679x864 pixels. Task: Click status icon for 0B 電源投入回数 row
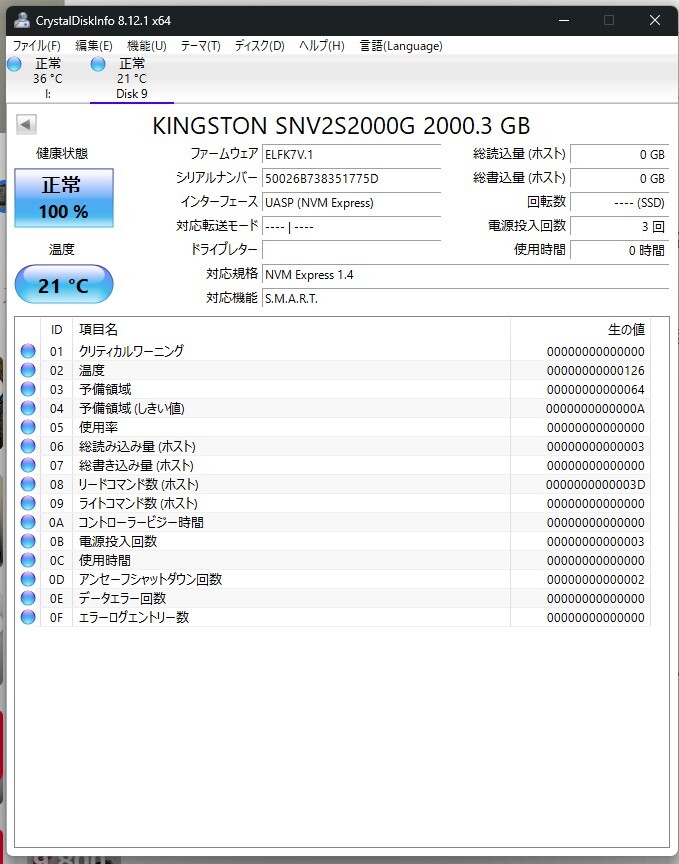(28, 541)
